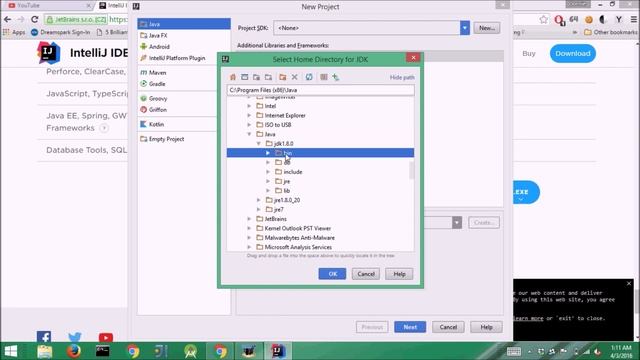Expand the include folder arrow
This screenshot has height=360, width=640.
pos(268,172)
